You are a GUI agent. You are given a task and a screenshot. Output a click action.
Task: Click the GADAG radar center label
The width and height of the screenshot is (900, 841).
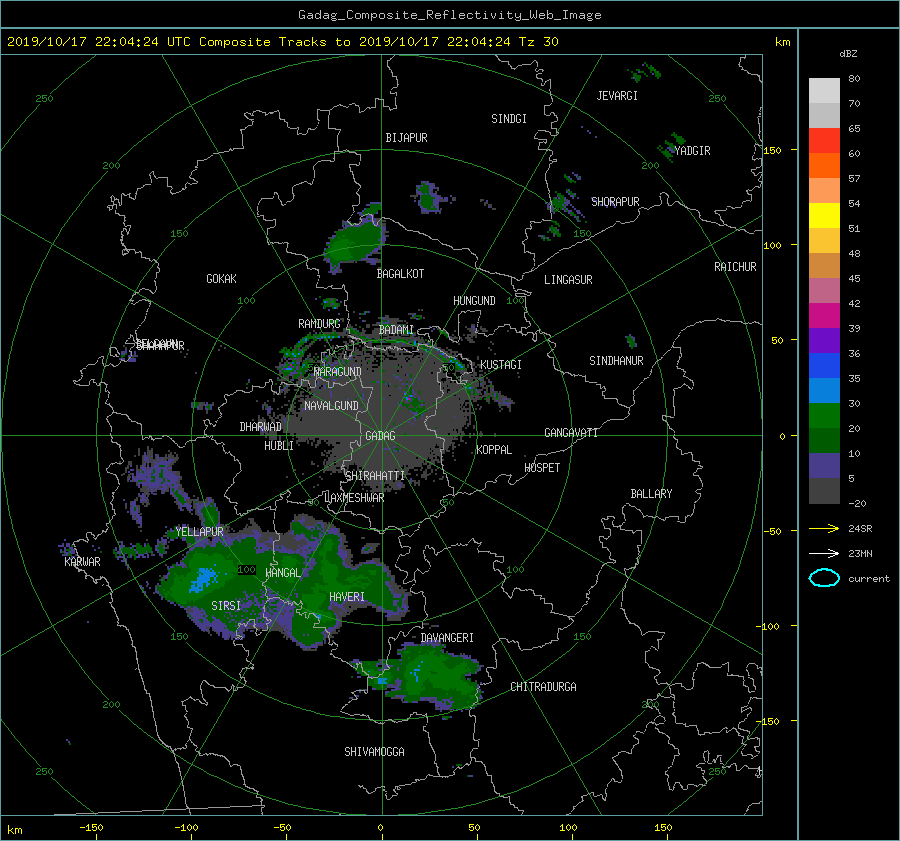pyautogui.click(x=380, y=436)
